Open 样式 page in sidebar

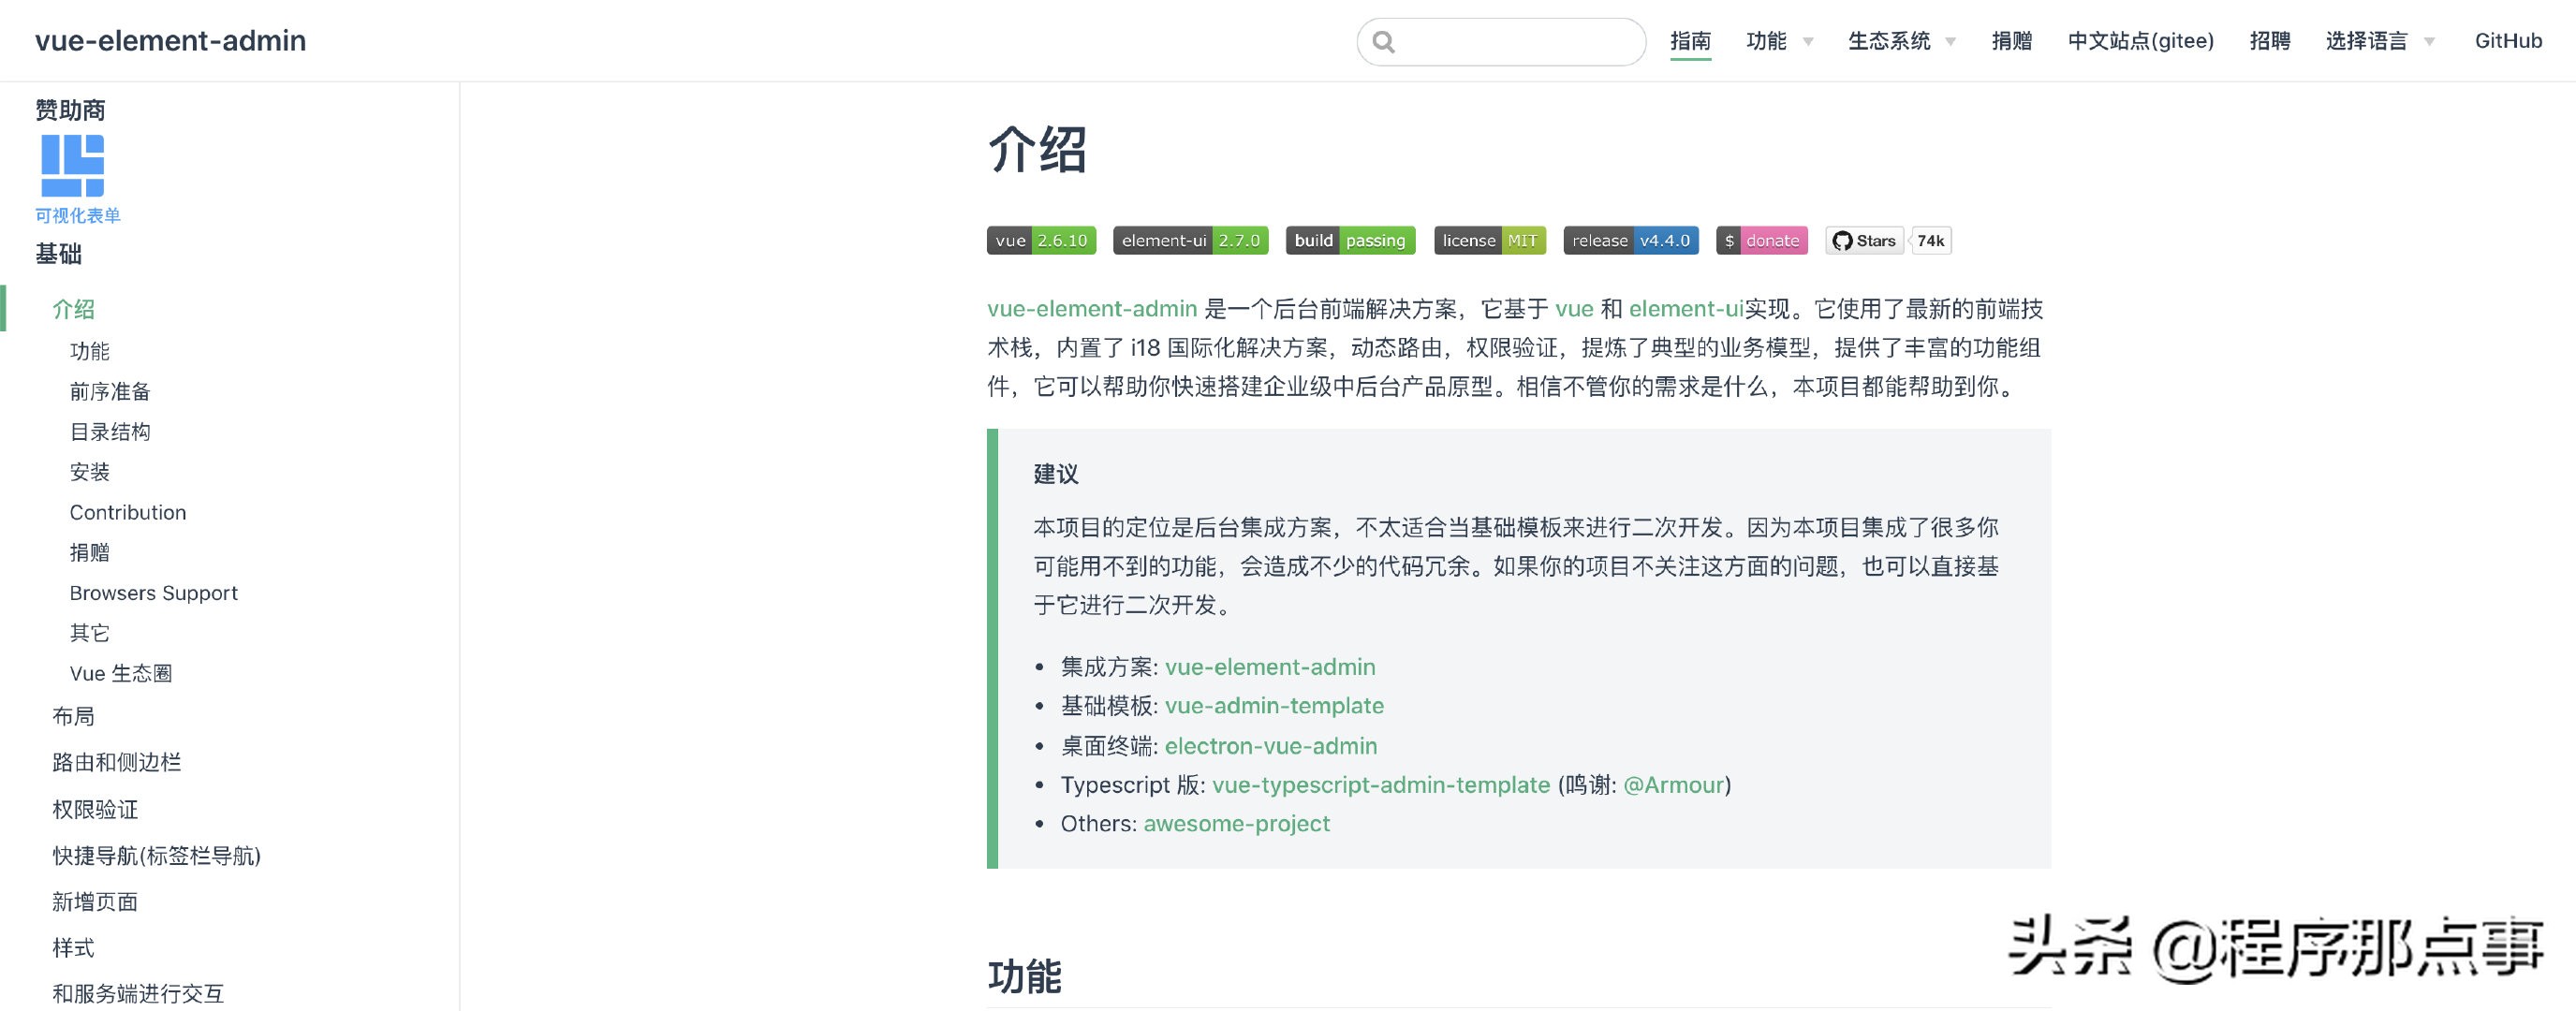coord(73,947)
